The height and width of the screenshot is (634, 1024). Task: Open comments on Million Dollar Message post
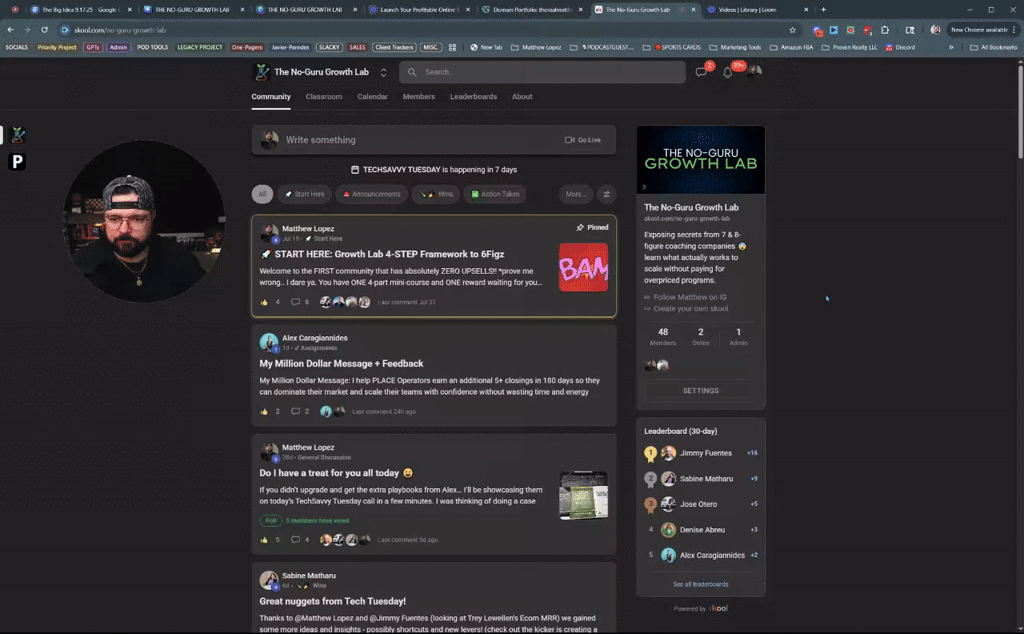pyautogui.click(x=295, y=411)
